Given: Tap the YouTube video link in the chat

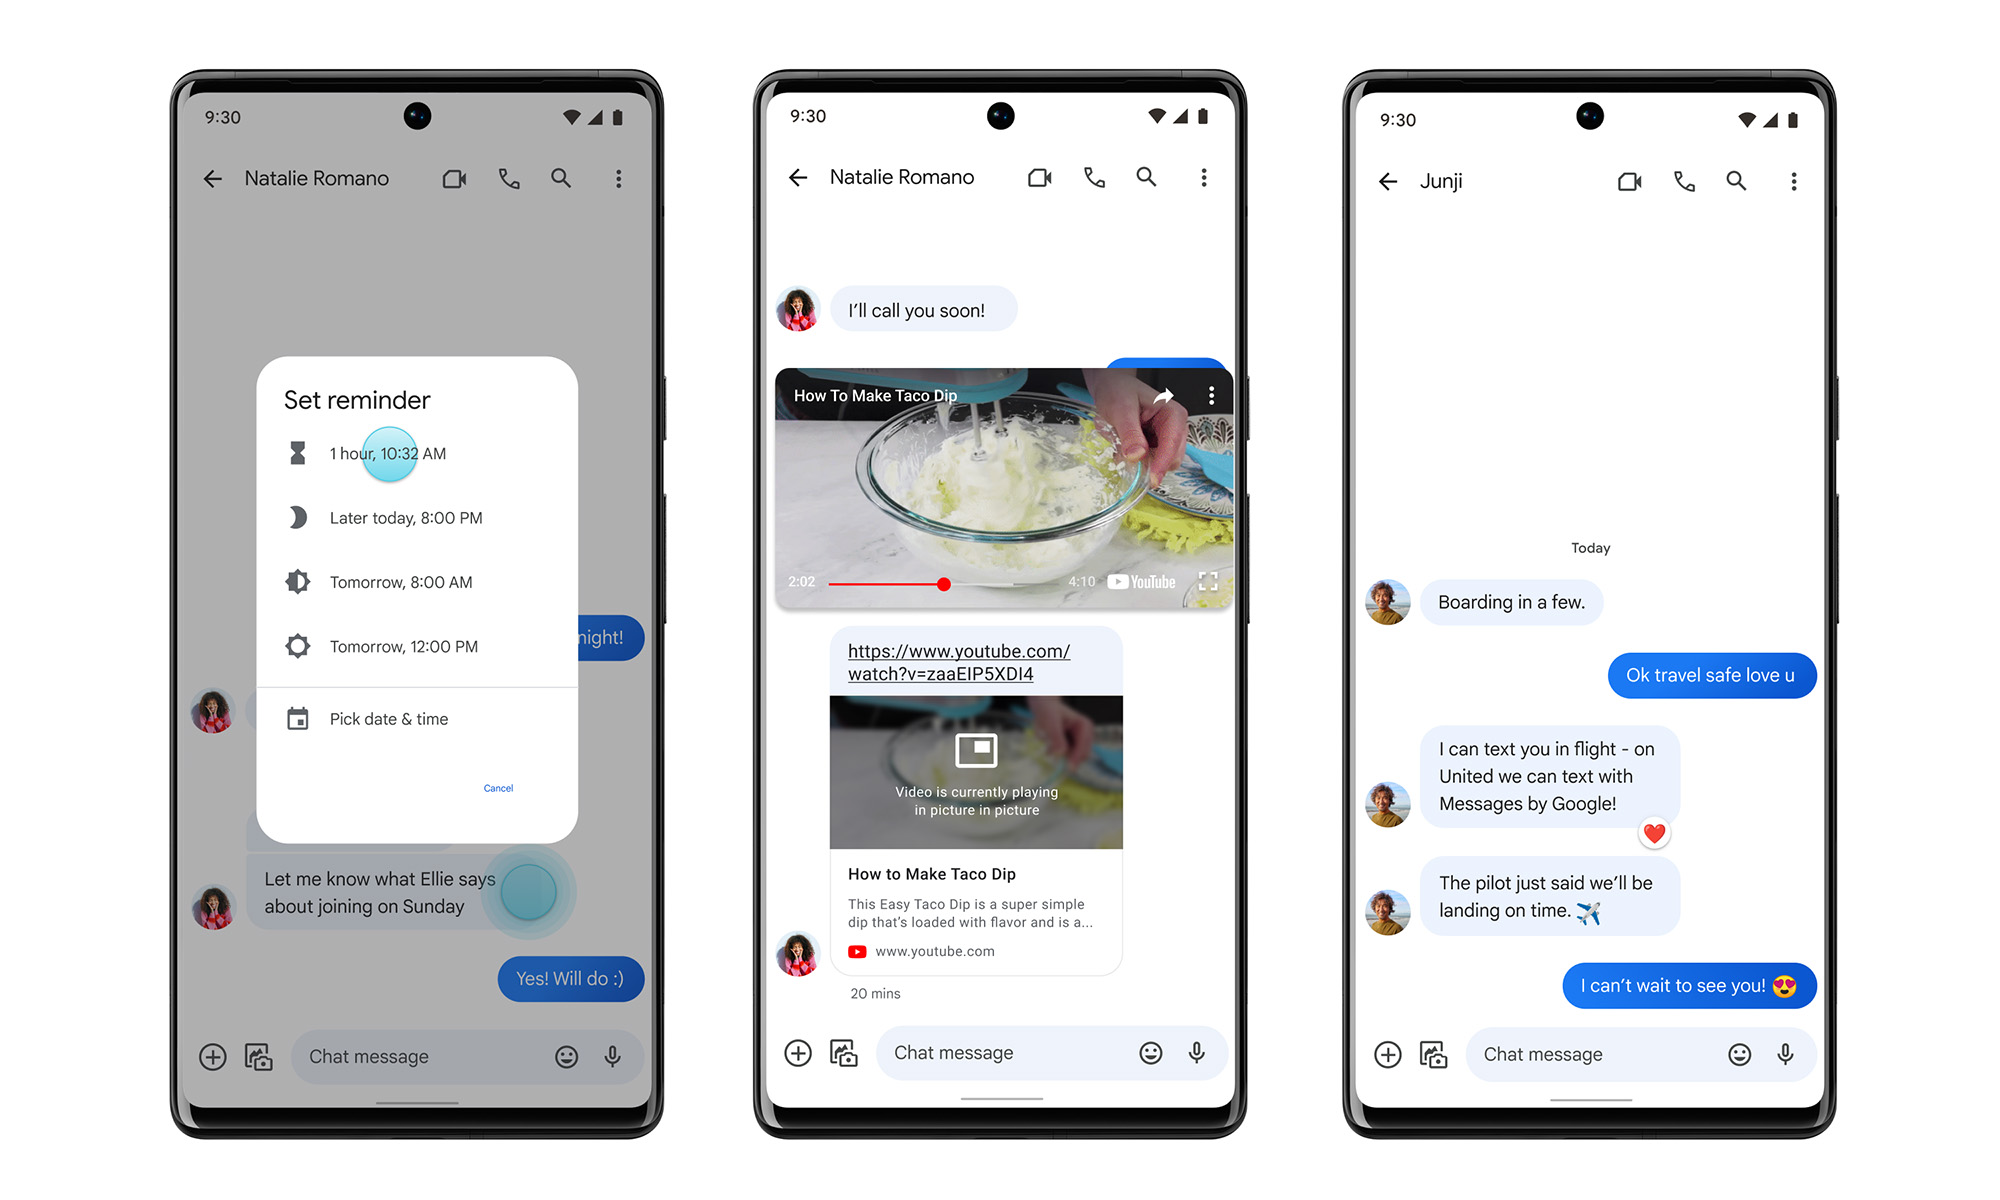Looking at the screenshot, I should [961, 659].
